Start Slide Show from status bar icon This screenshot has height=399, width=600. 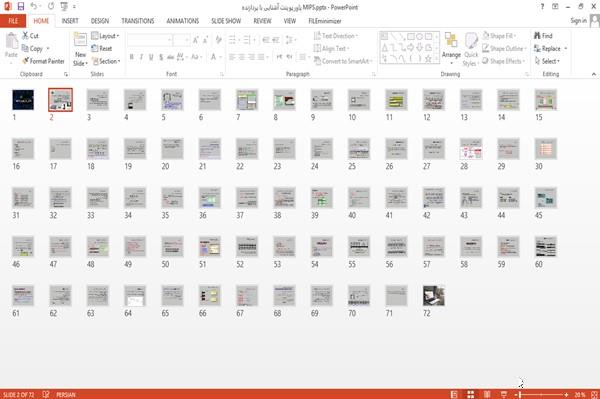tap(504, 394)
